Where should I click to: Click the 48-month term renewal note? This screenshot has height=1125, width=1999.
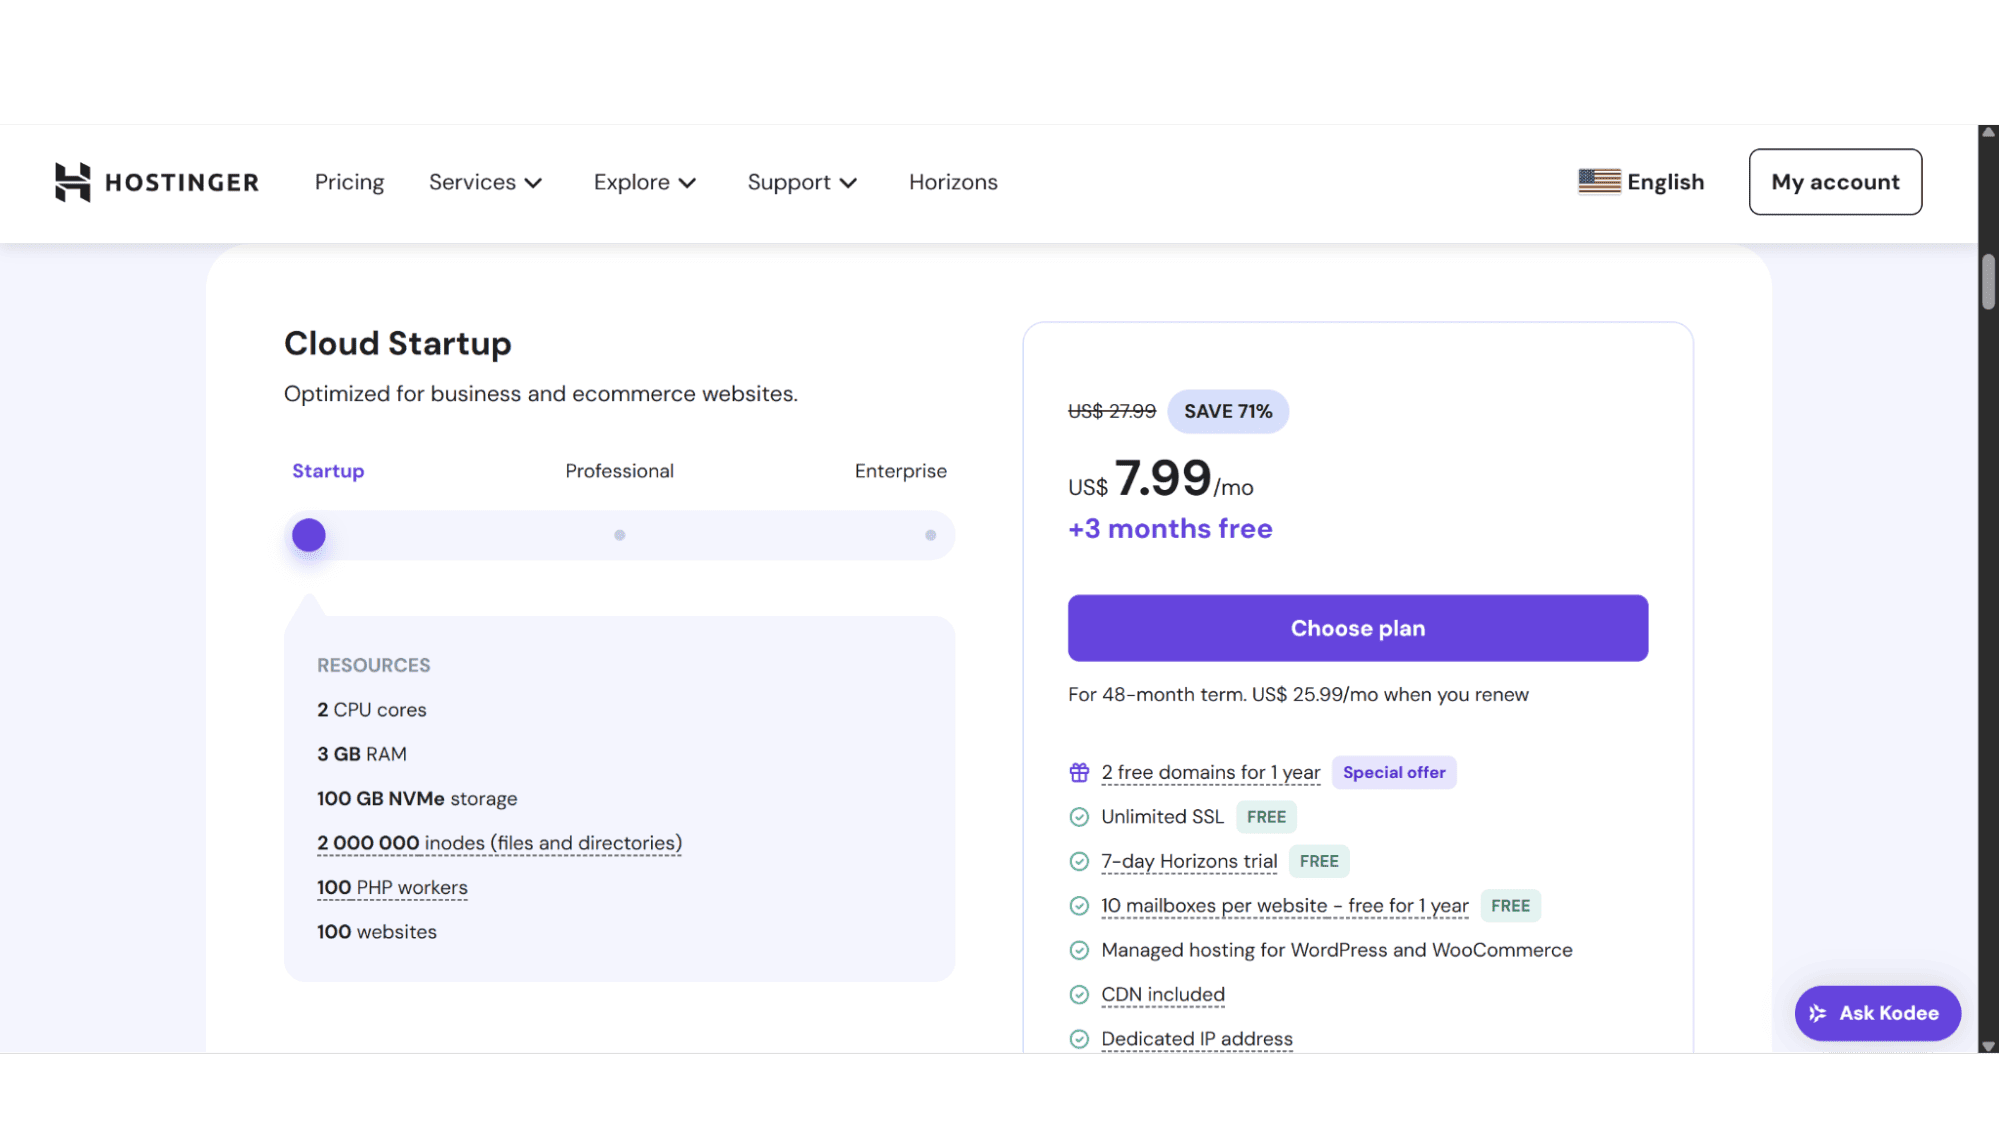[1298, 695]
